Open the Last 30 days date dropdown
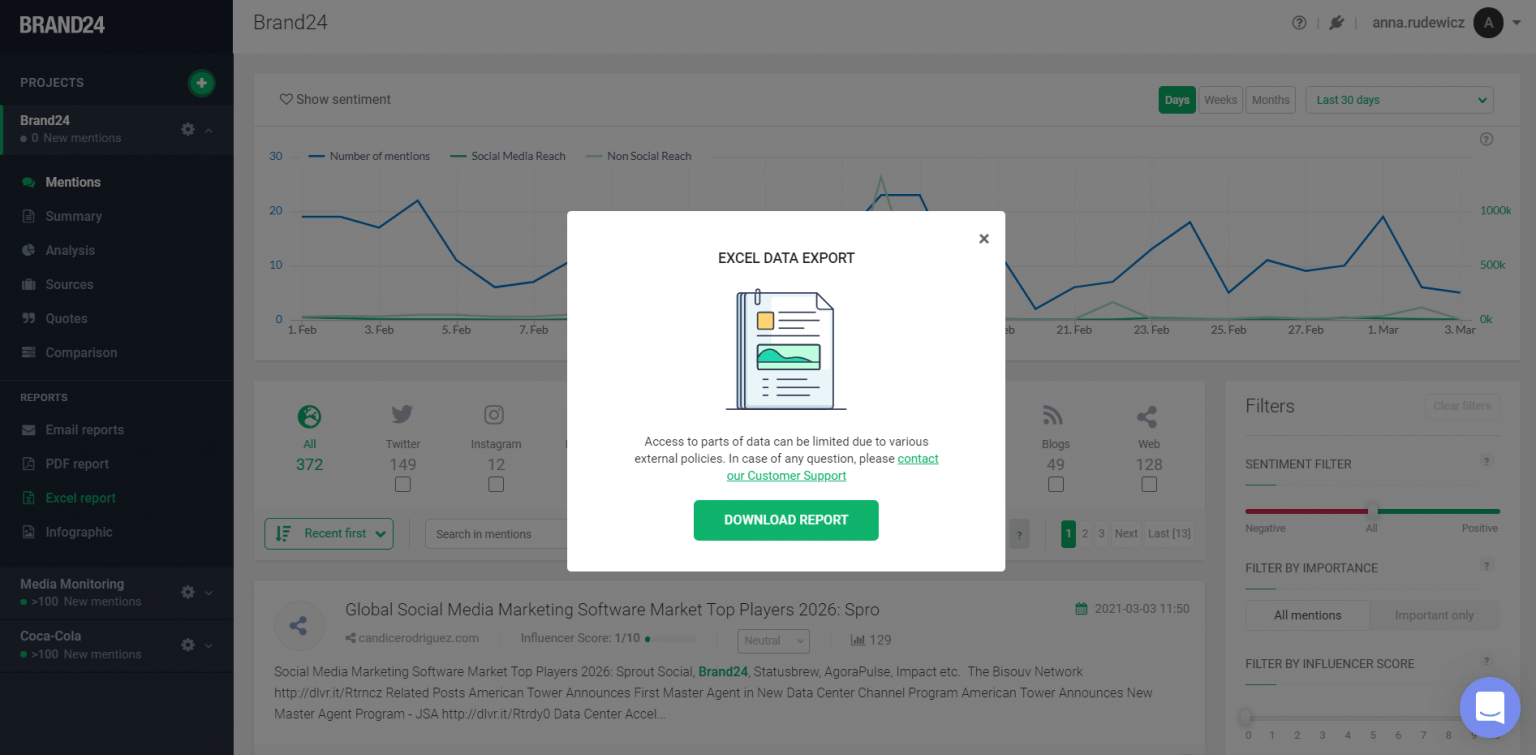The image size is (1536, 755). (1398, 100)
